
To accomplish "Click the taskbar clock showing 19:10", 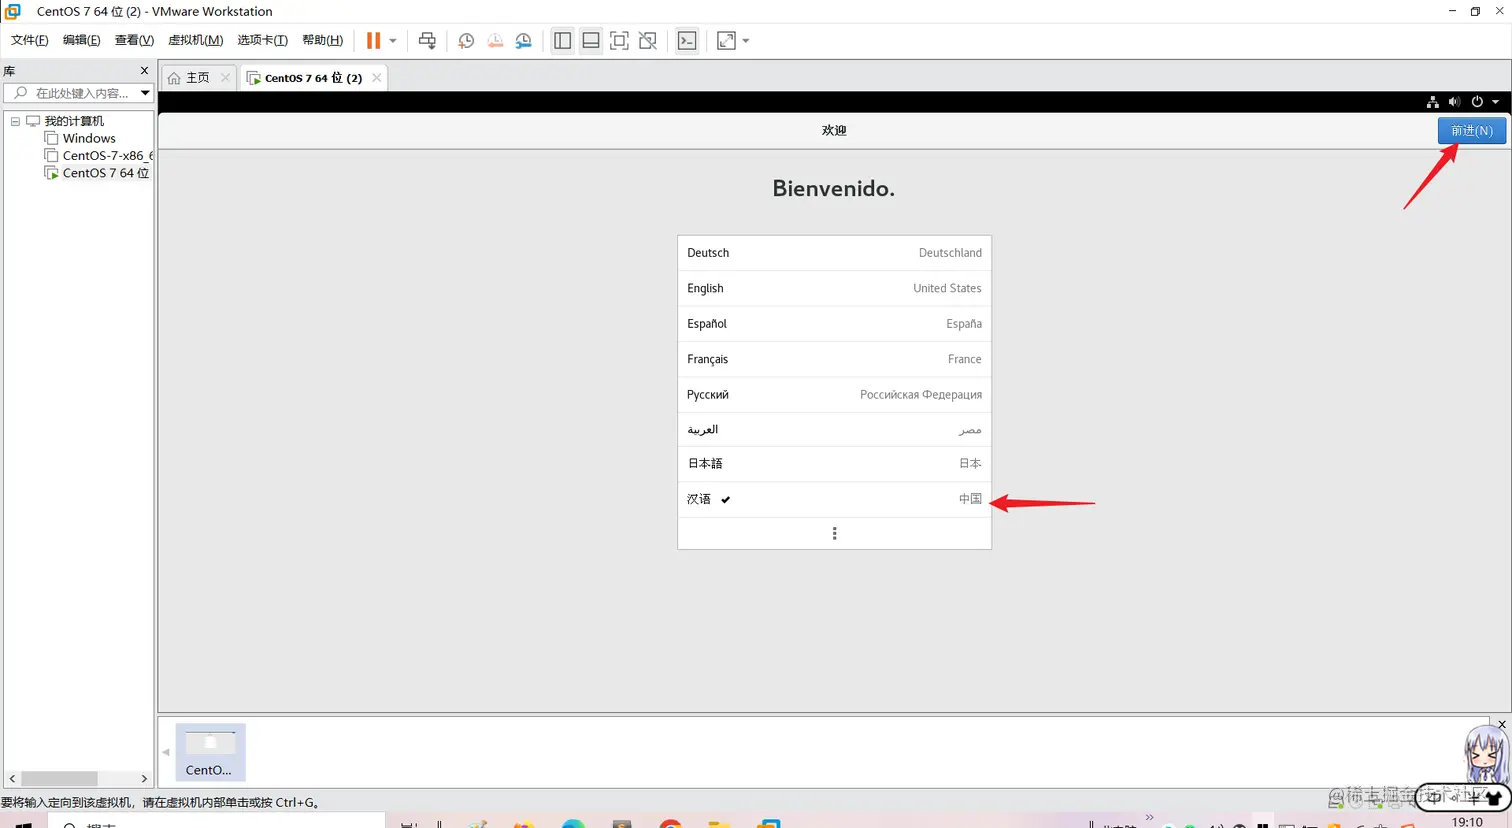I will [x=1467, y=822].
